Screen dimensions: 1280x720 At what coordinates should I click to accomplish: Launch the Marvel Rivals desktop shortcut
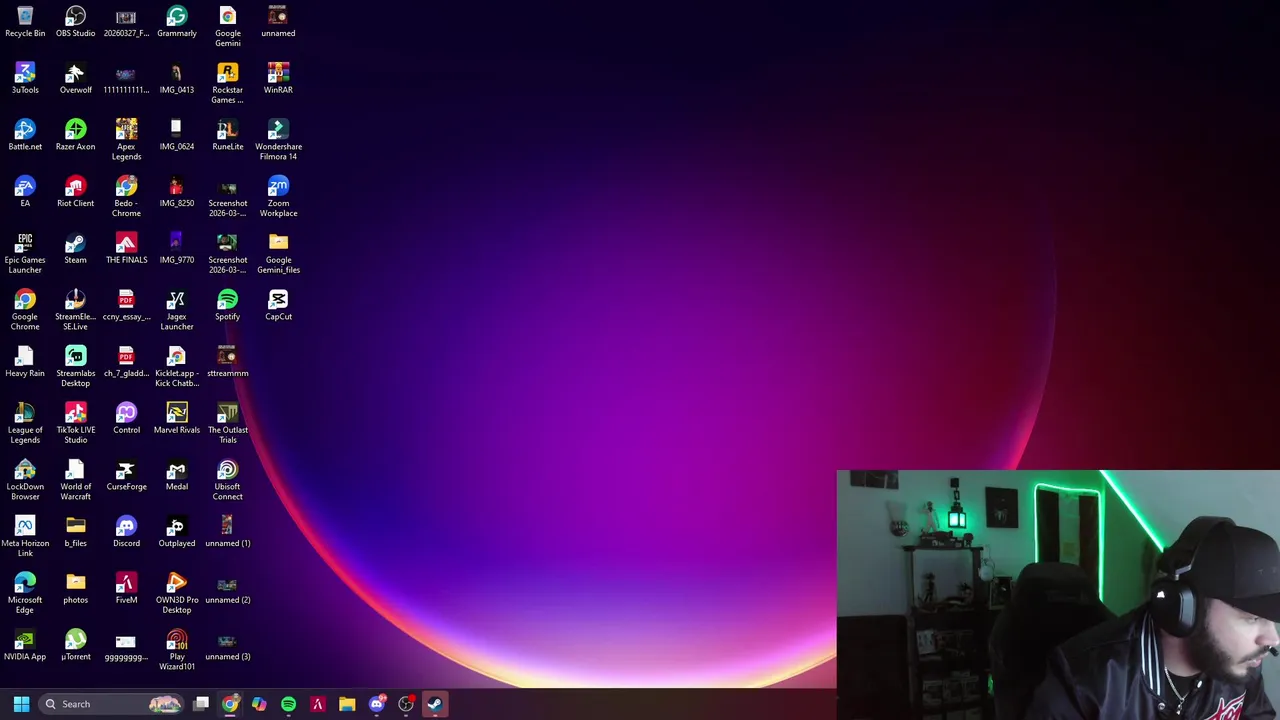(177, 418)
